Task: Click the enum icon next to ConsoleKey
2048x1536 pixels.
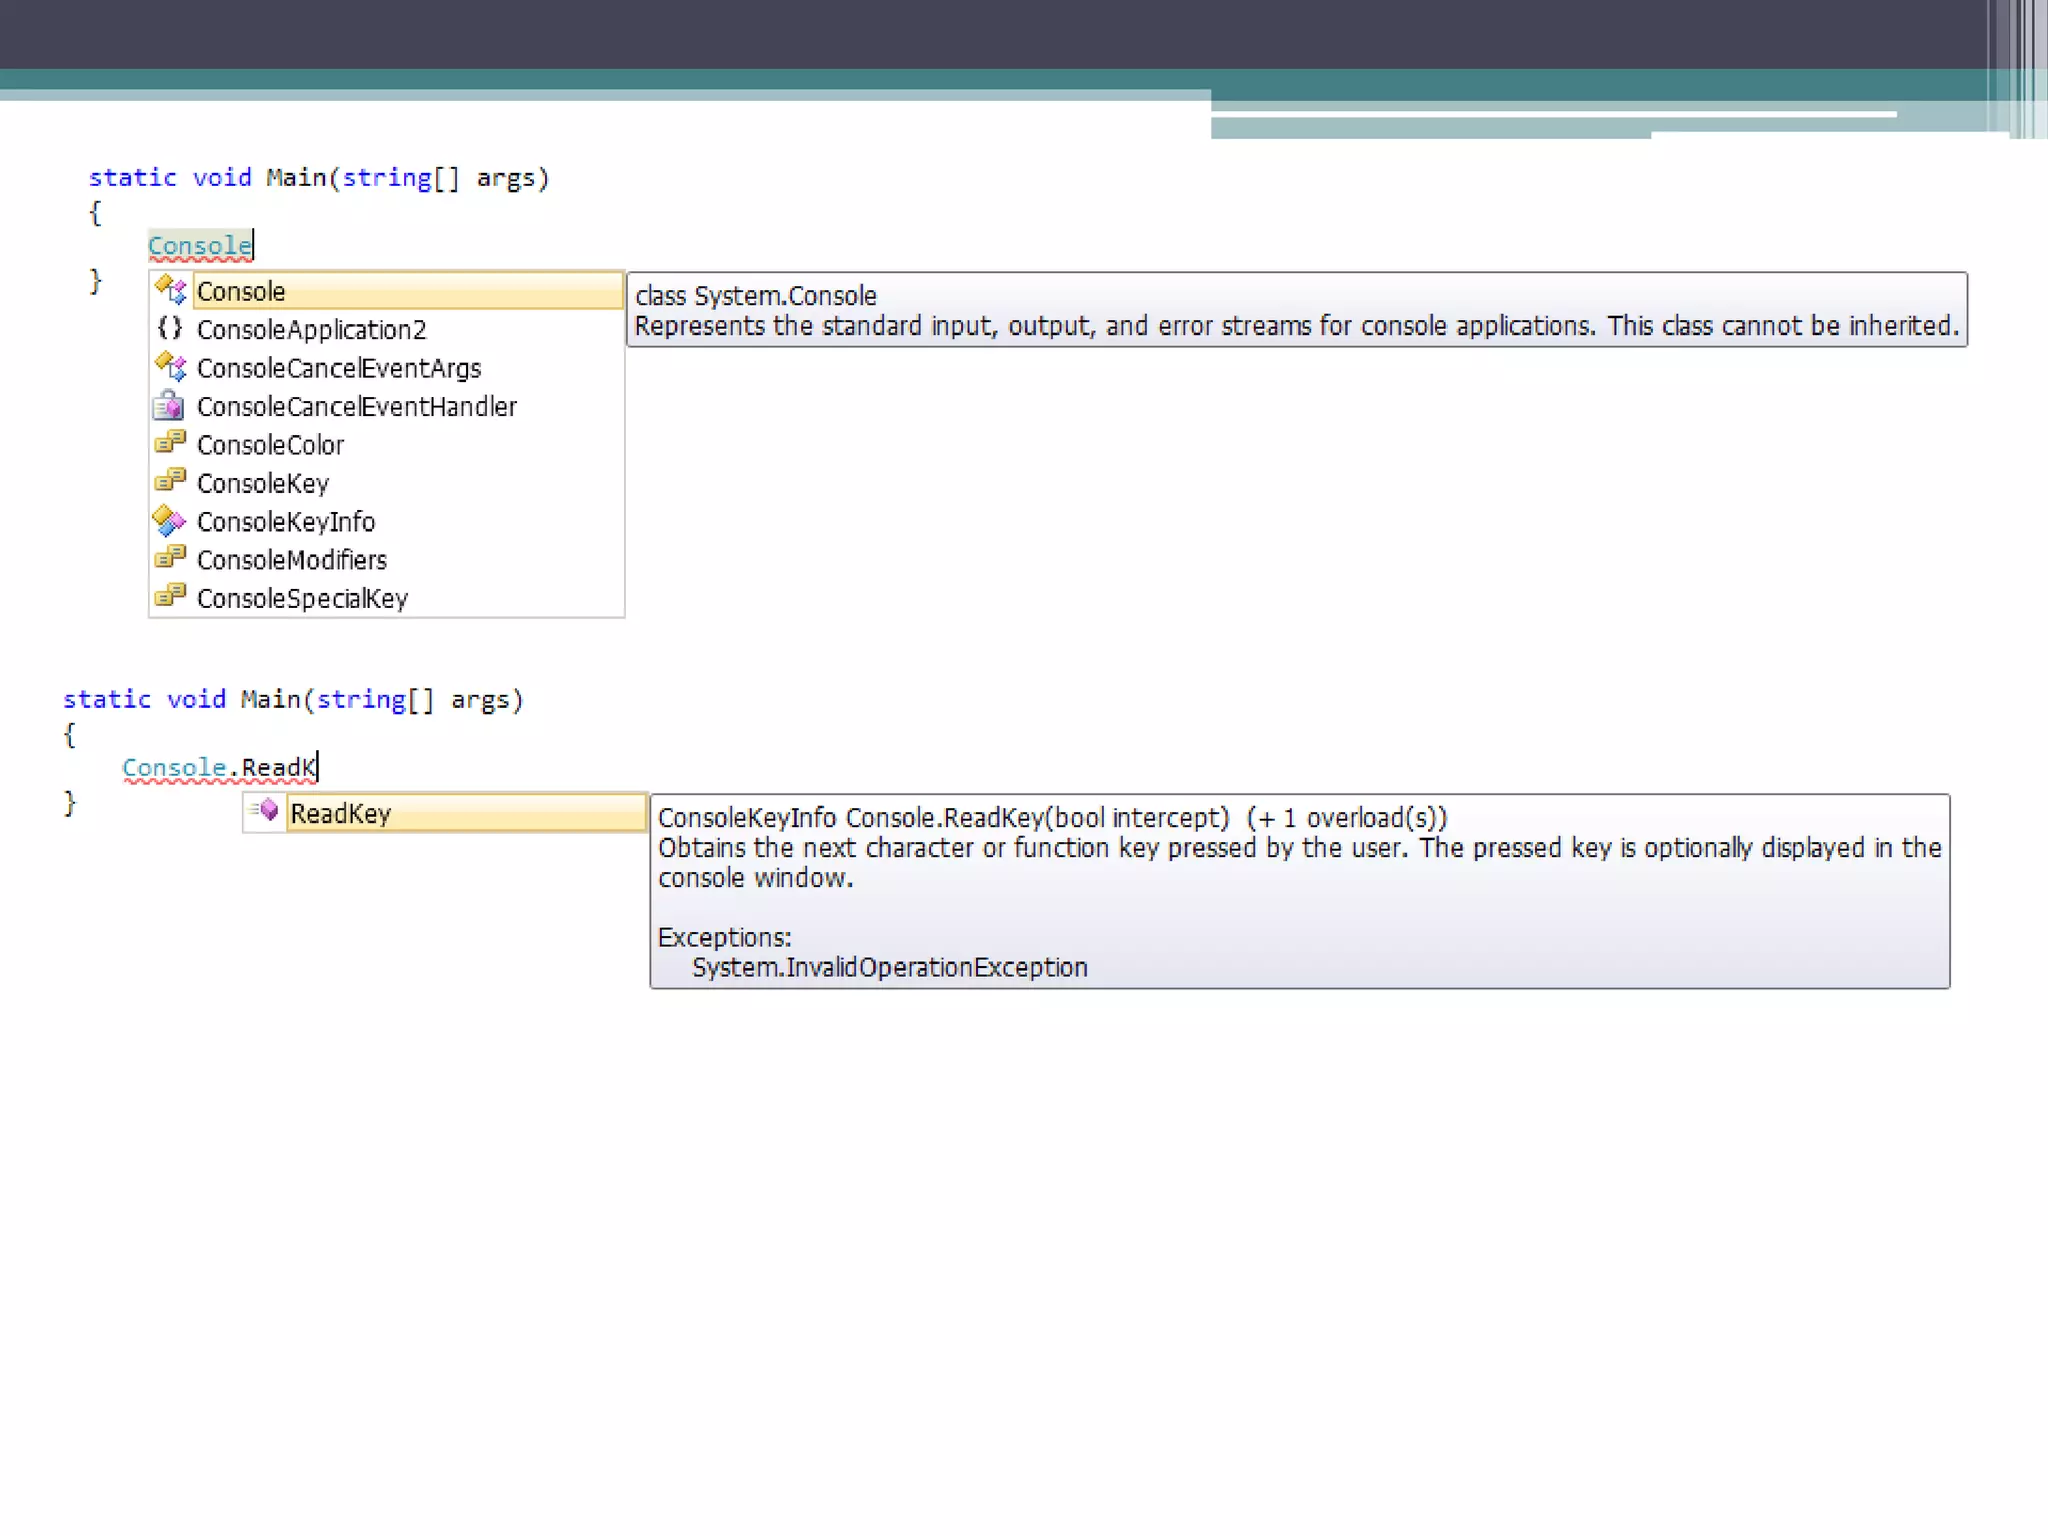Action: (170, 482)
